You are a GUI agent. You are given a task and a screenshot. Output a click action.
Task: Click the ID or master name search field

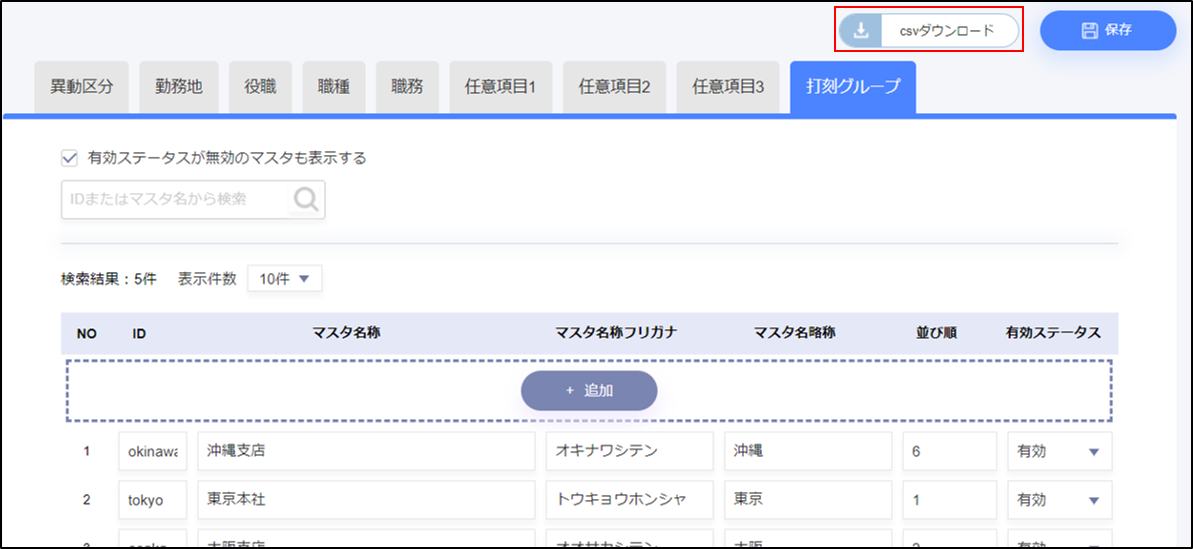coord(176,200)
